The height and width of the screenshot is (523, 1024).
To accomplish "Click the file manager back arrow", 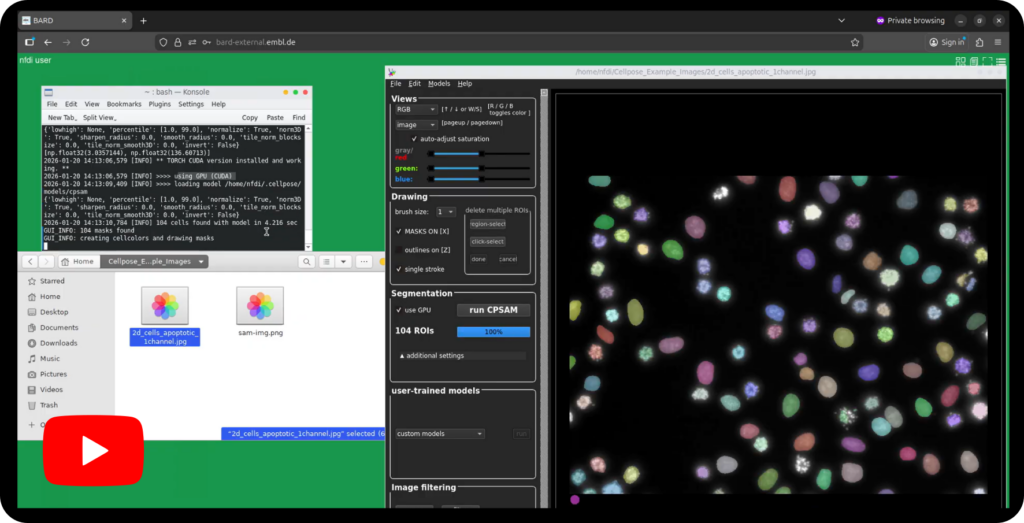I will [x=30, y=261].
